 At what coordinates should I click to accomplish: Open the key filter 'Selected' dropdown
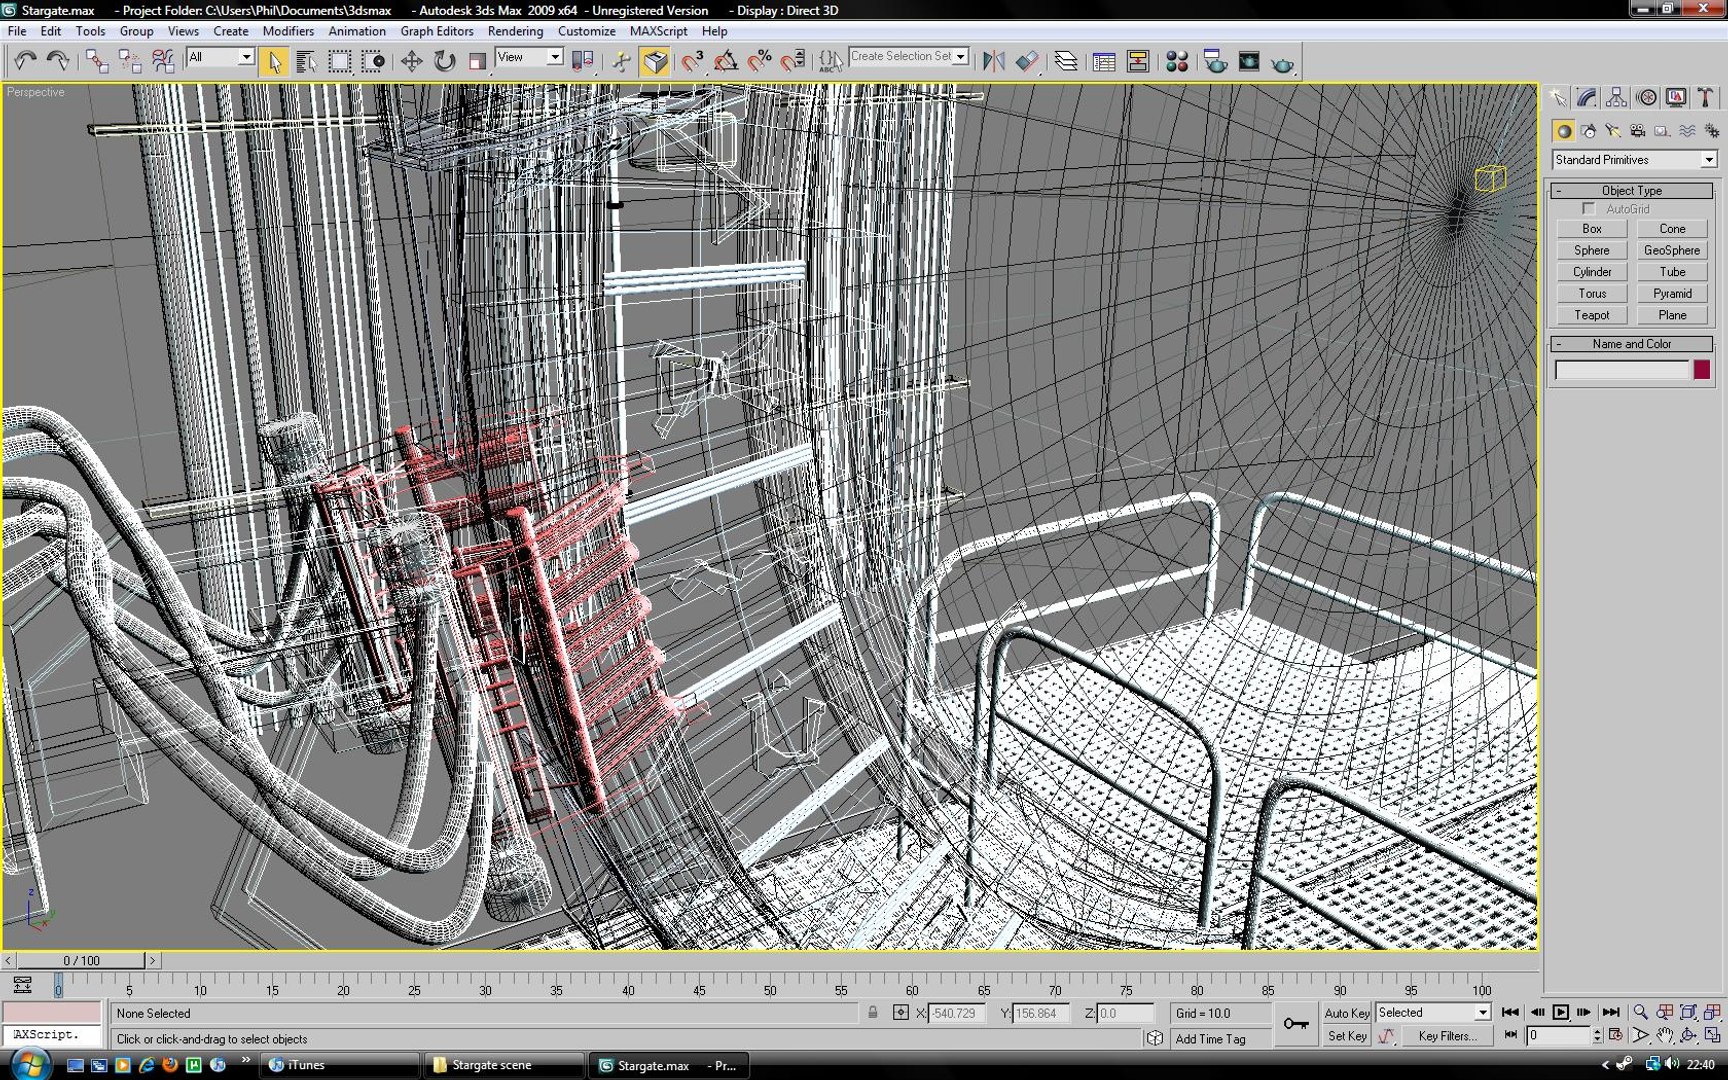[x=1433, y=1013]
